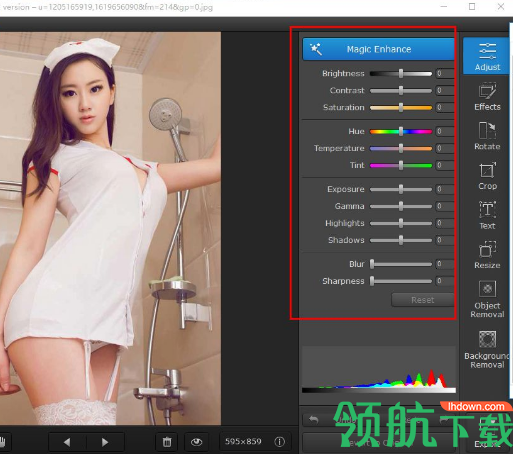
Task: Click the Sharpness slider handle
Action: click(372, 281)
